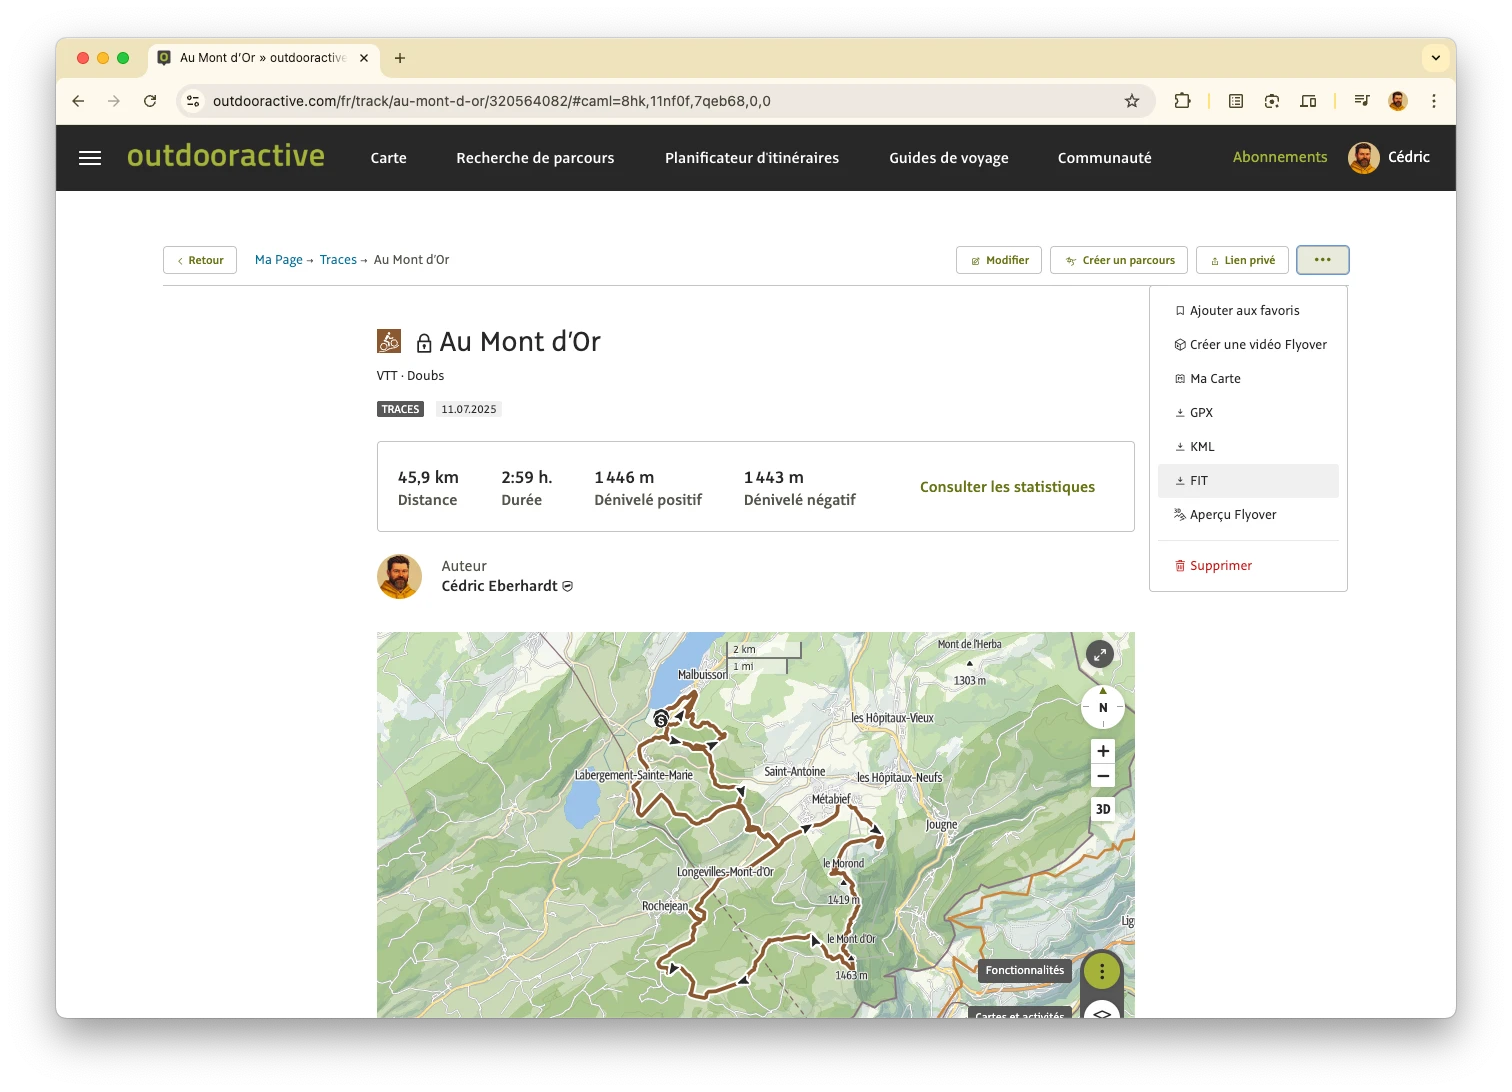Viewport: 1512px width, 1092px height.
Task: Open Communauté nav item
Action: (x=1105, y=158)
